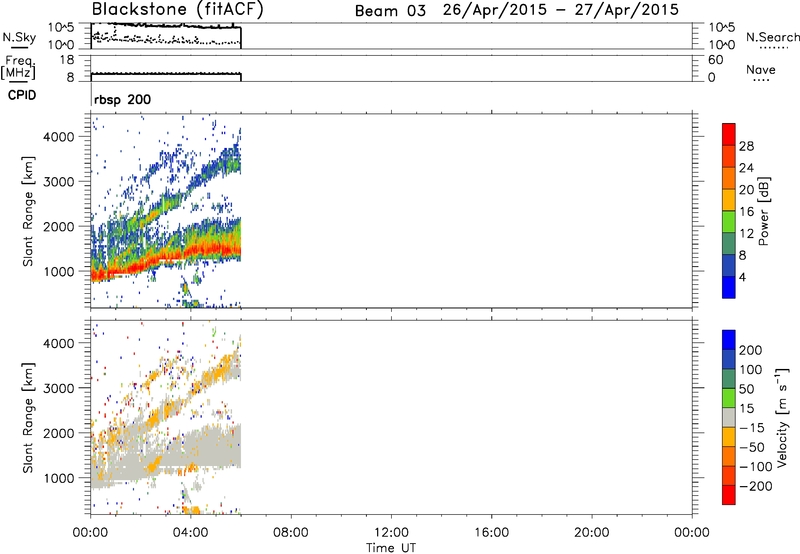Screen dimensions: 800x554
Task: Click the "28" label on Power color bar
Action: pos(746,146)
